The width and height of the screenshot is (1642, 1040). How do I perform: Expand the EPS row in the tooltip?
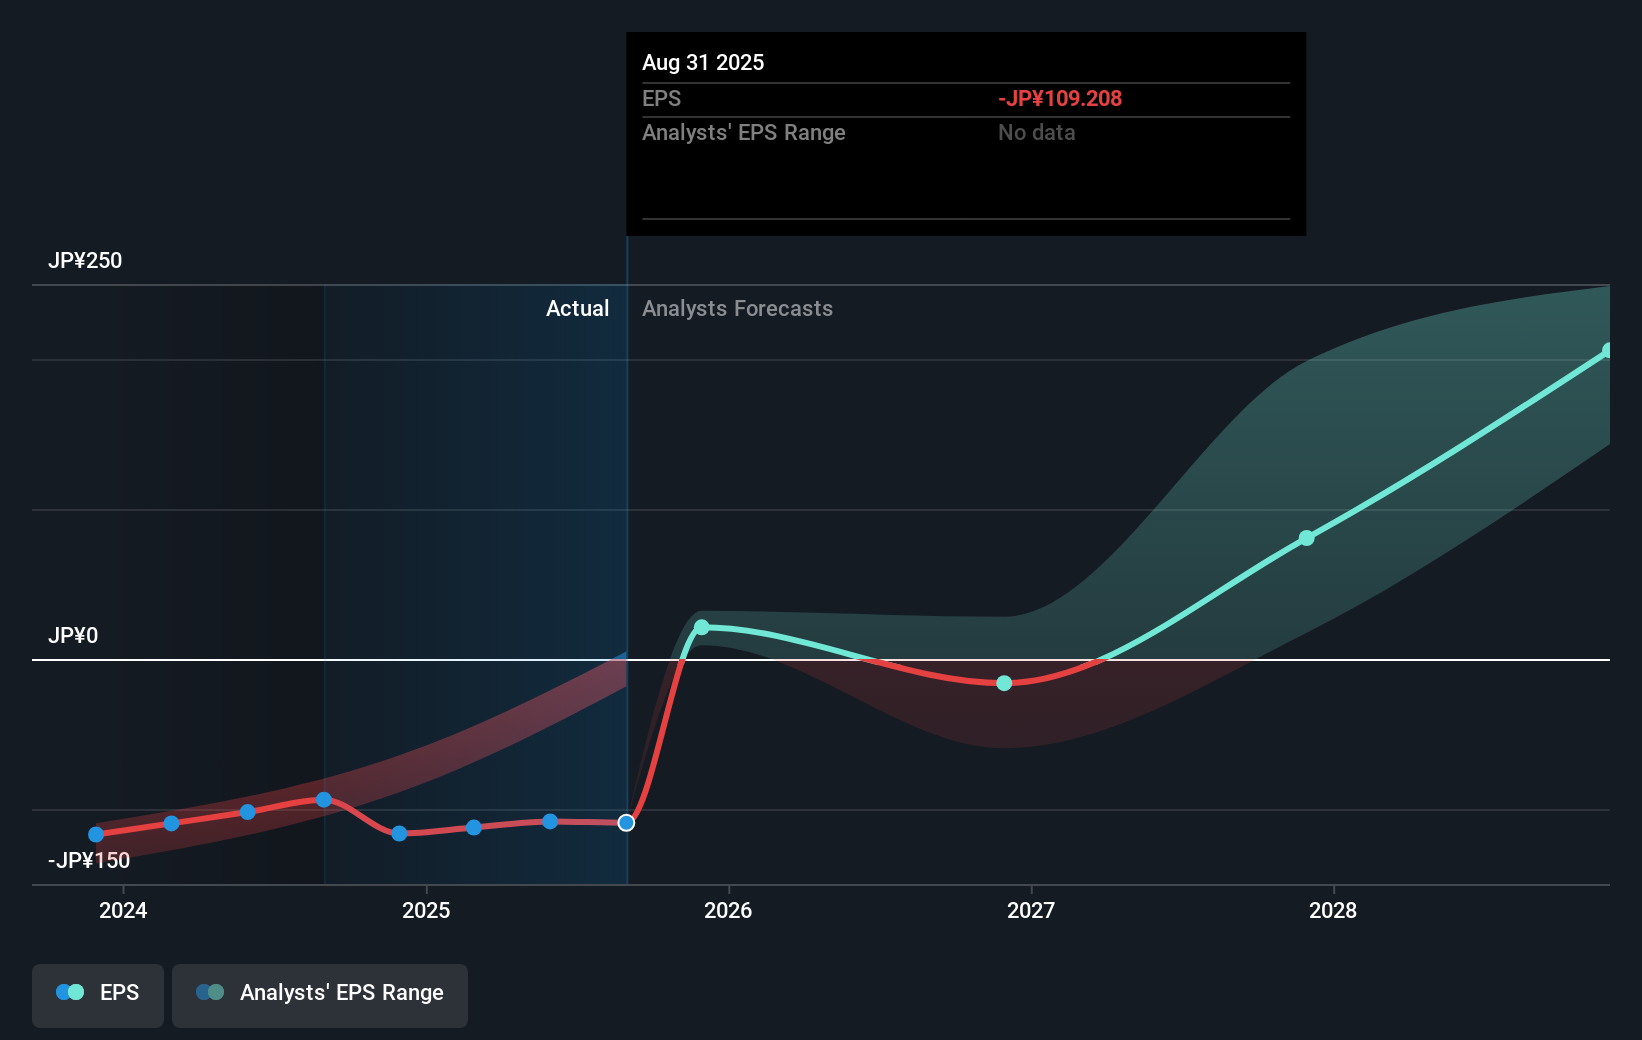661,99
